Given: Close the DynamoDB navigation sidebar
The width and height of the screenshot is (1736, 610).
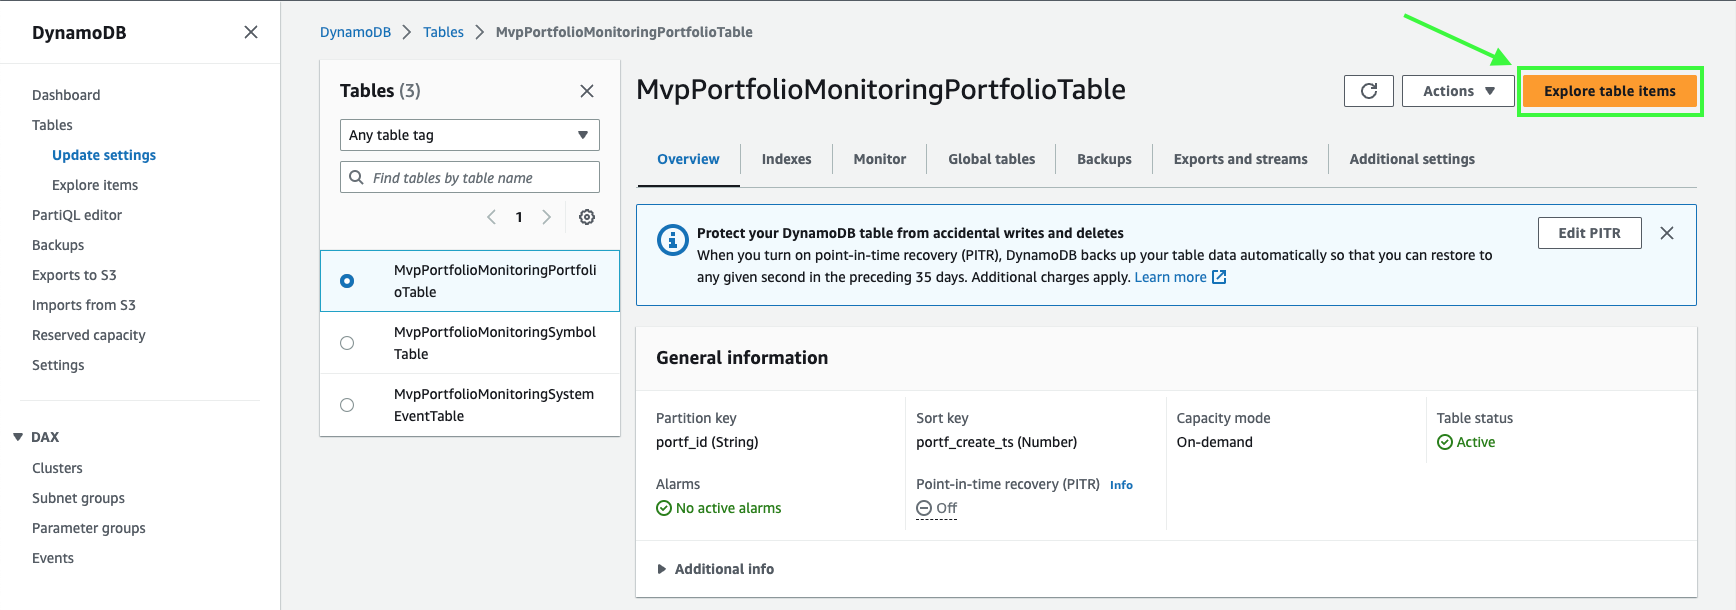Looking at the screenshot, I should tap(251, 32).
